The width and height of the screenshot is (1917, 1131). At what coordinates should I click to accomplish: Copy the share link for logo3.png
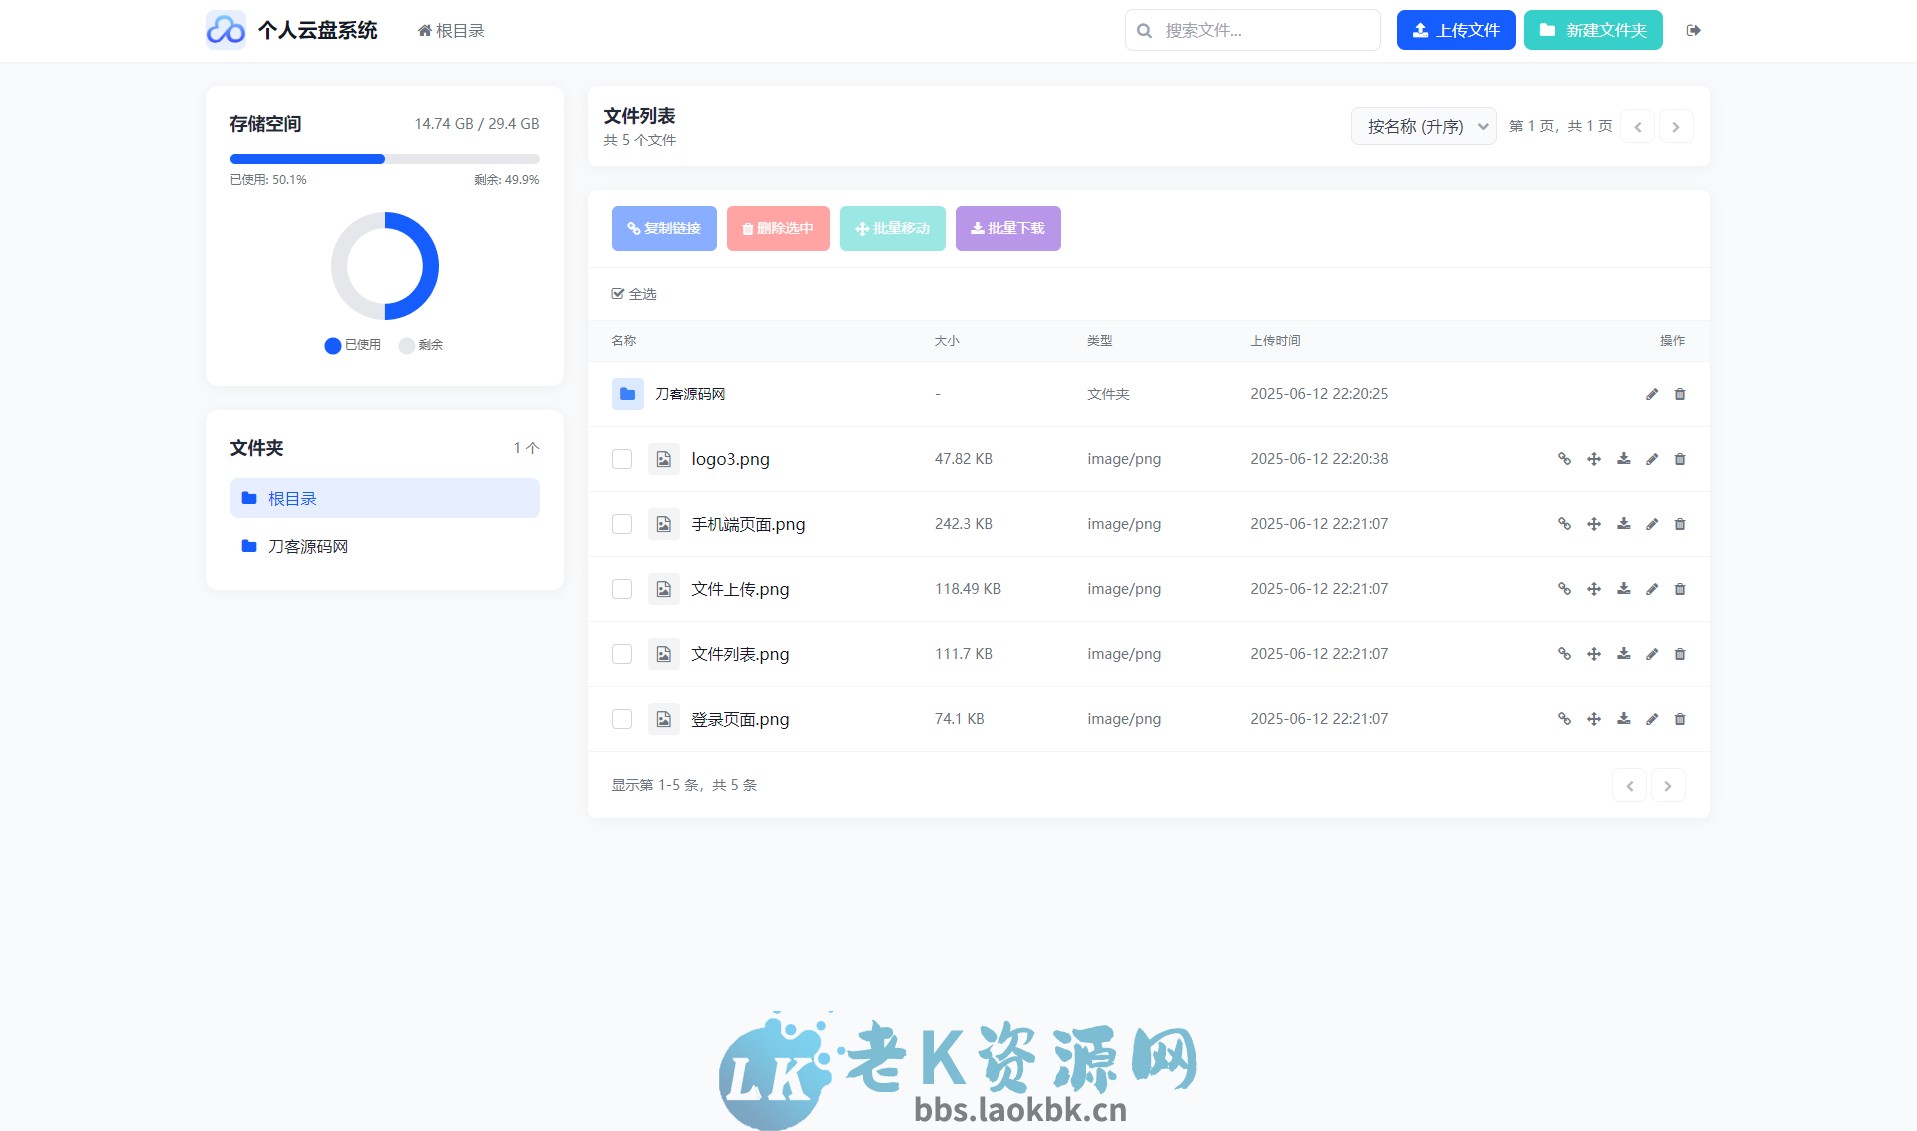(x=1563, y=459)
